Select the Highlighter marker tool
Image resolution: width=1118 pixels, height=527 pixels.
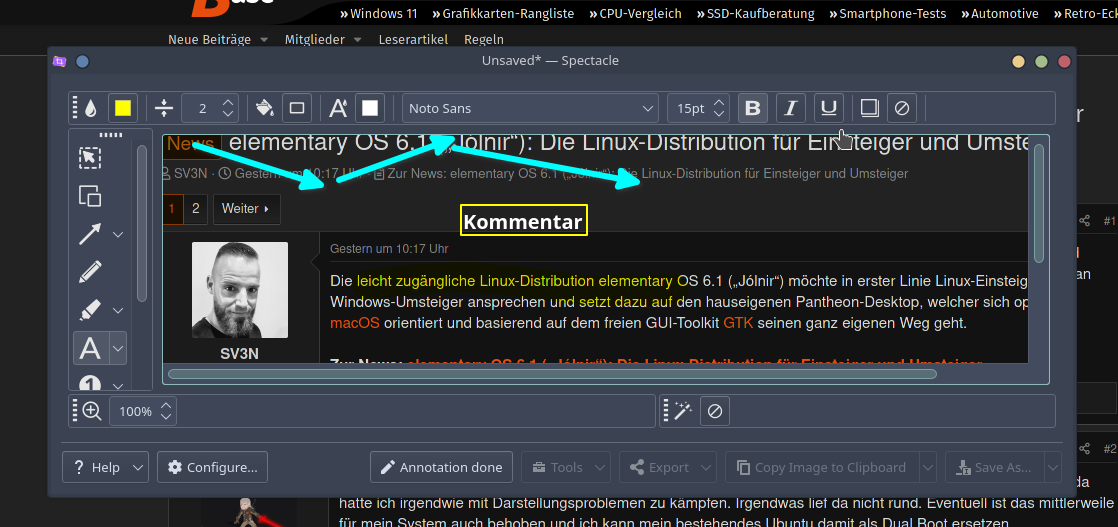pos(90,310)
